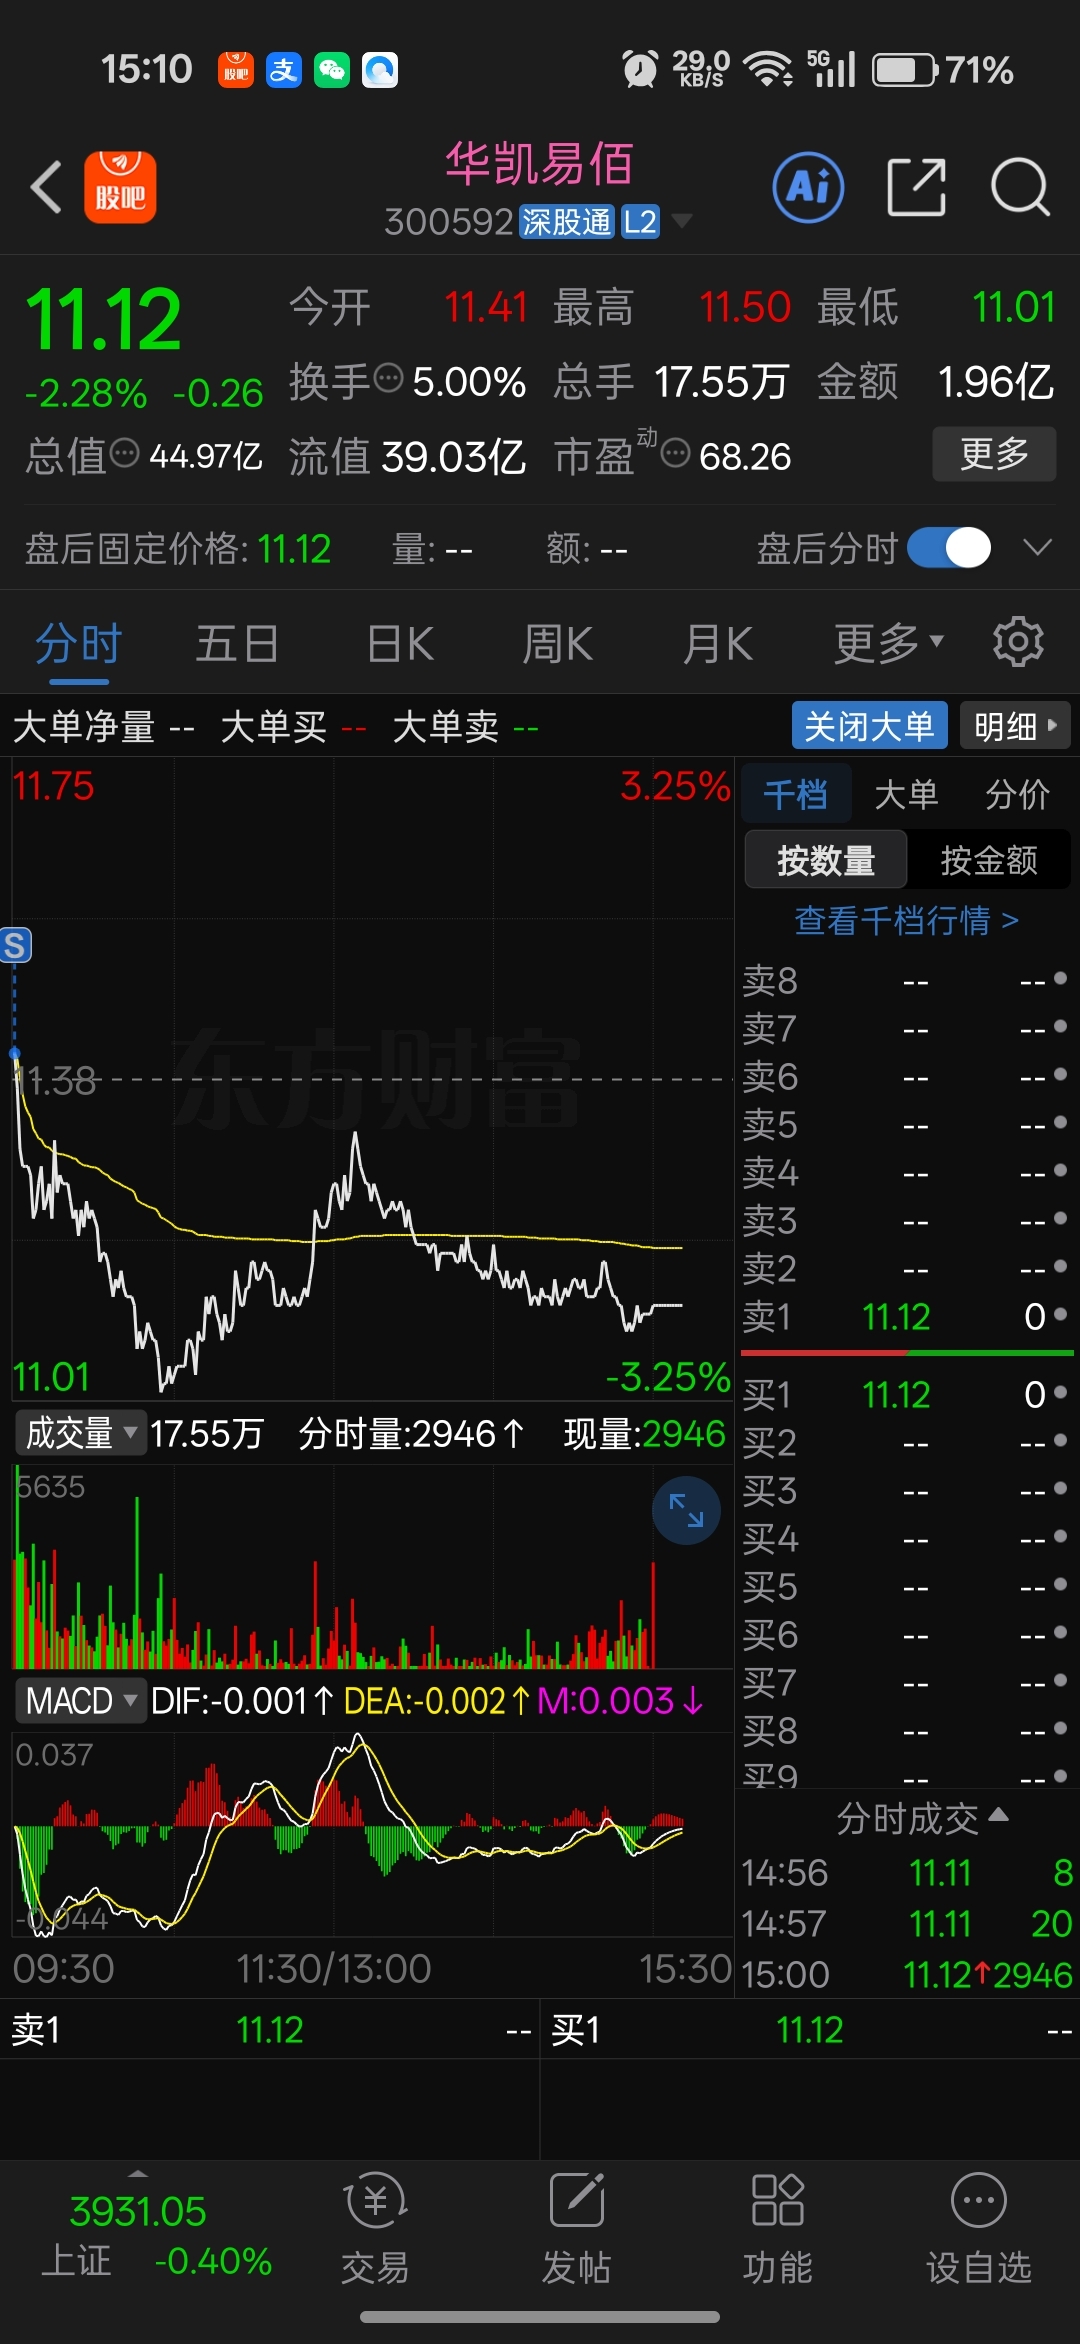This screenshot has height=2344, width=1080.
Task: Tap the dot beside 卖8 row
Action: [x=1060, y=978]
